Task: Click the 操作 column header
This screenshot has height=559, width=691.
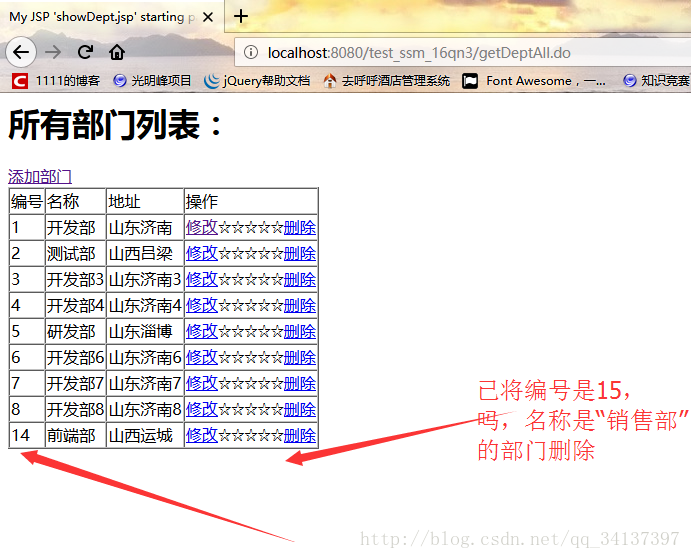Action: tap(251, 201)
